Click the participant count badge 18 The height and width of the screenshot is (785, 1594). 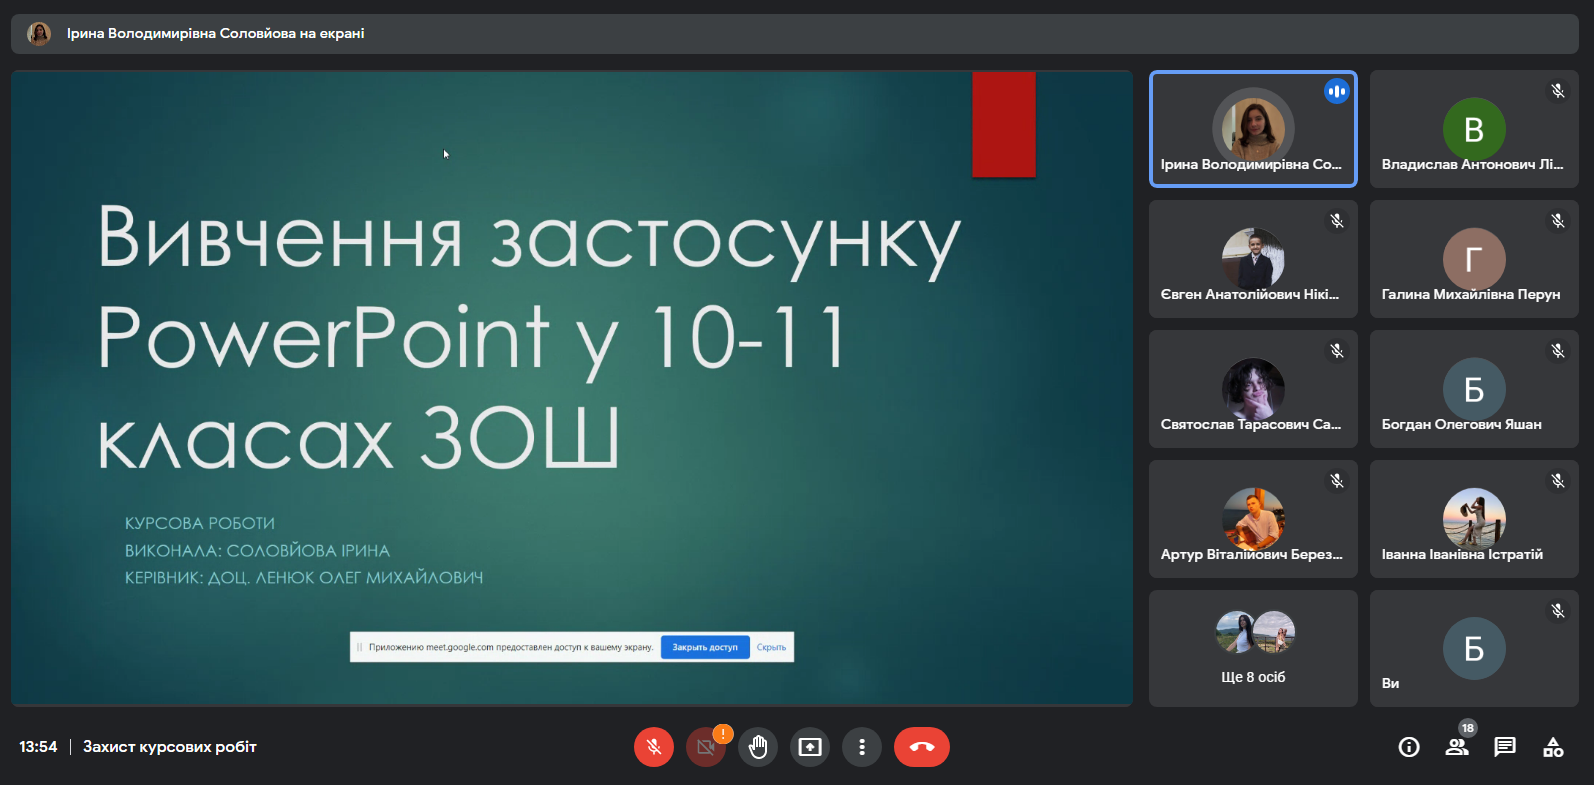pyautogui.click(x=1468, y=728)
